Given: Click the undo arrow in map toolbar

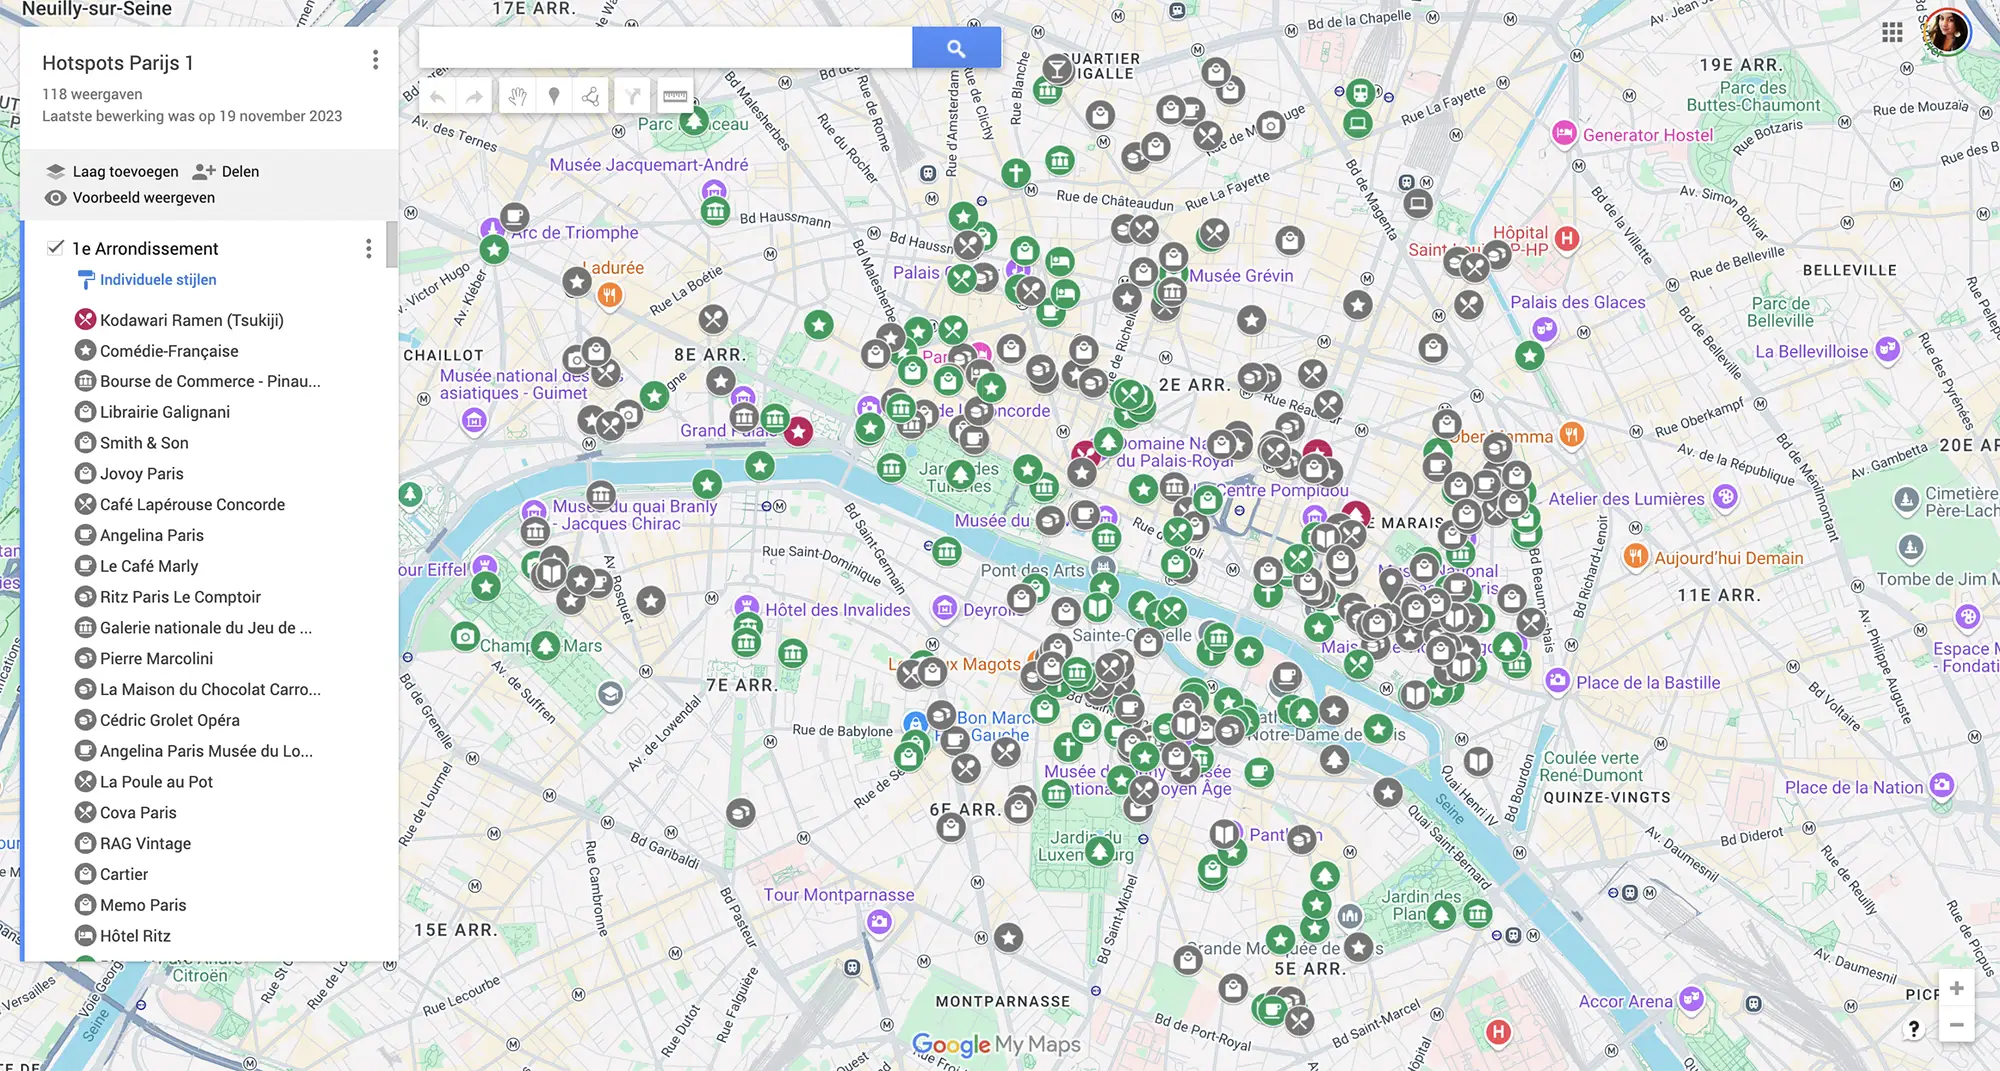Looking at the screenshot, I should click(438, 97).
